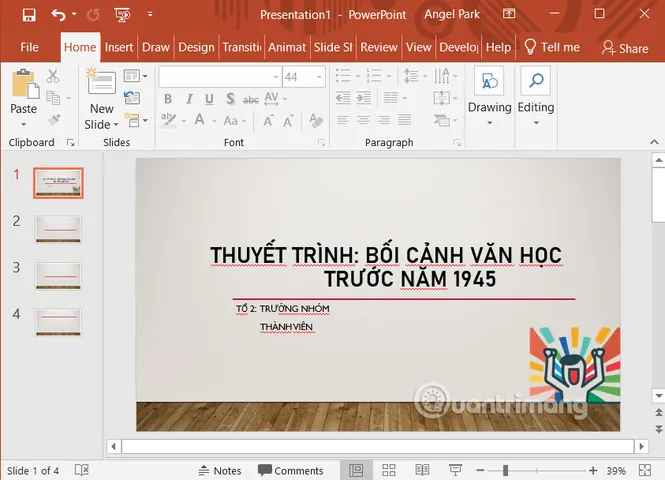665x480 pixels.
Task: Open the Editing group button
Action: point(536,96)
